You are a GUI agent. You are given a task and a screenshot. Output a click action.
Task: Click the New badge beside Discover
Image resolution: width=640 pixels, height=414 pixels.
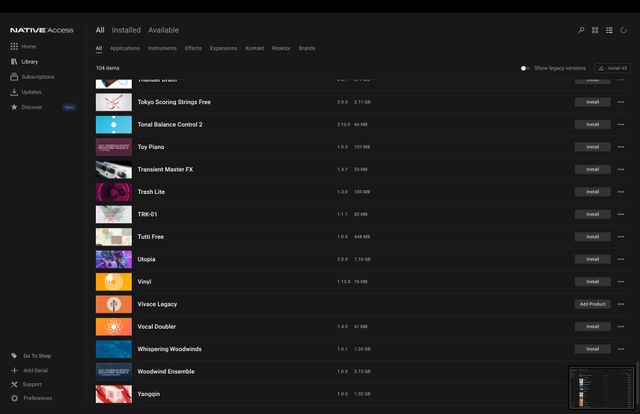point(69,107)
